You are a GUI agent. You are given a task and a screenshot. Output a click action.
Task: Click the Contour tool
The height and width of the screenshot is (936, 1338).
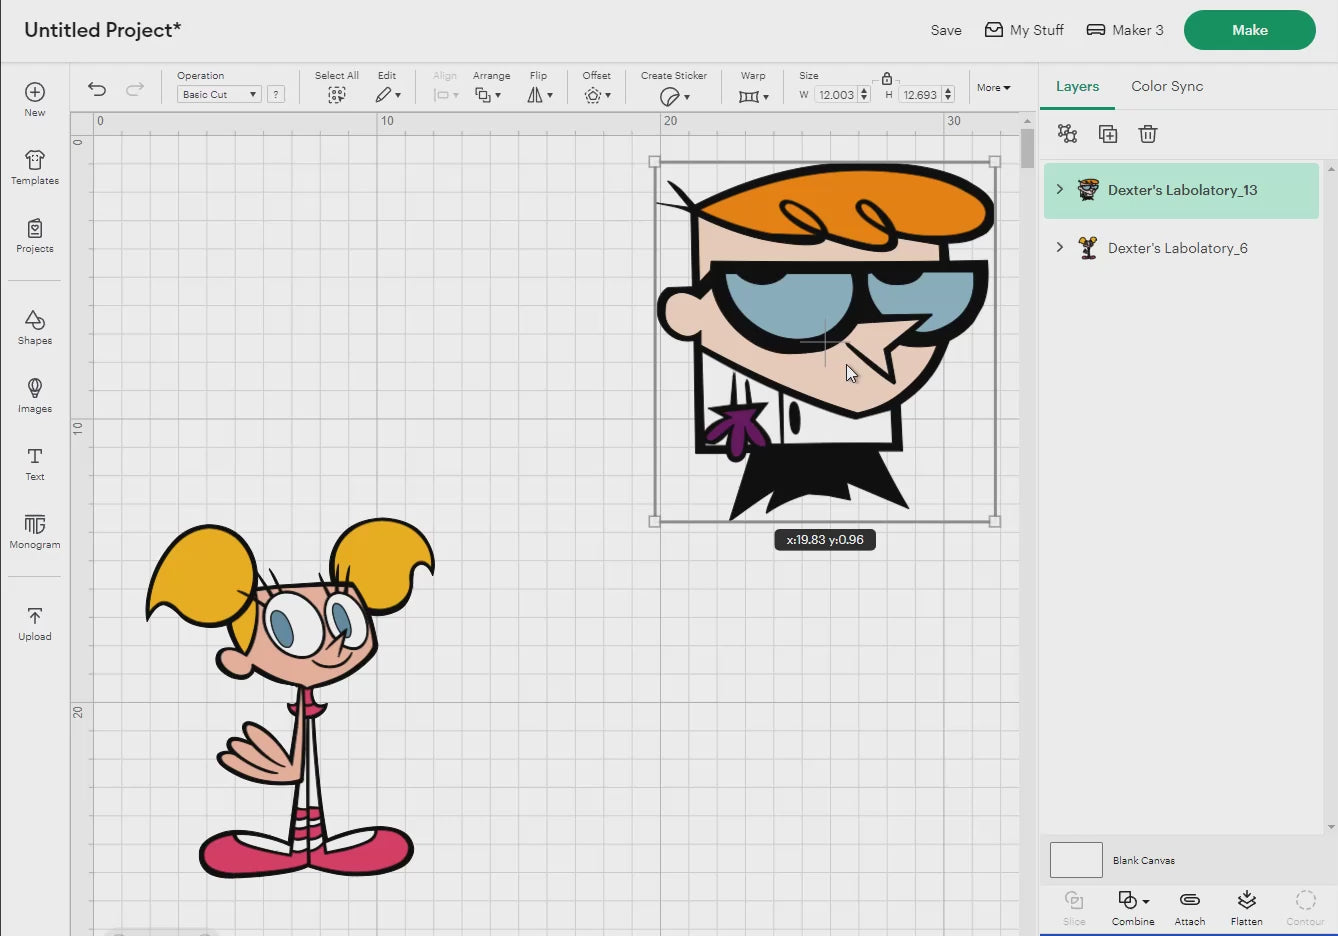point(1305,907)
